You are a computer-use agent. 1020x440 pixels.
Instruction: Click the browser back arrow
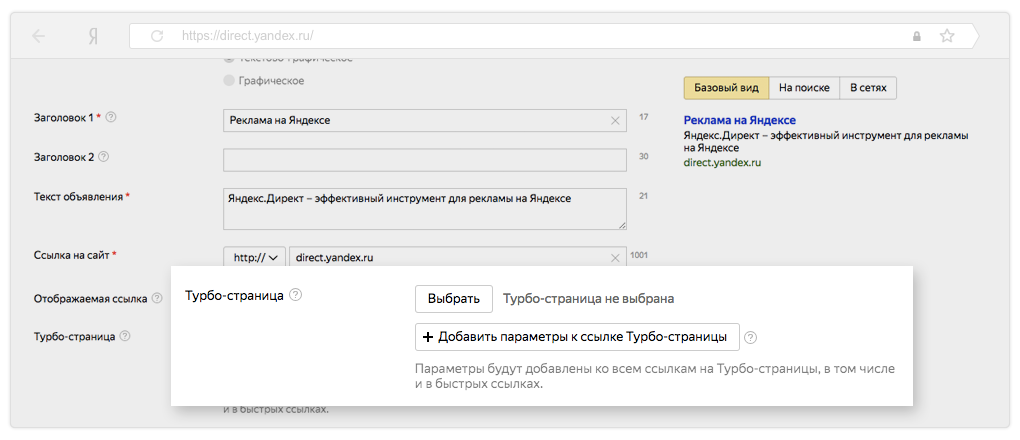click(39, 36)
